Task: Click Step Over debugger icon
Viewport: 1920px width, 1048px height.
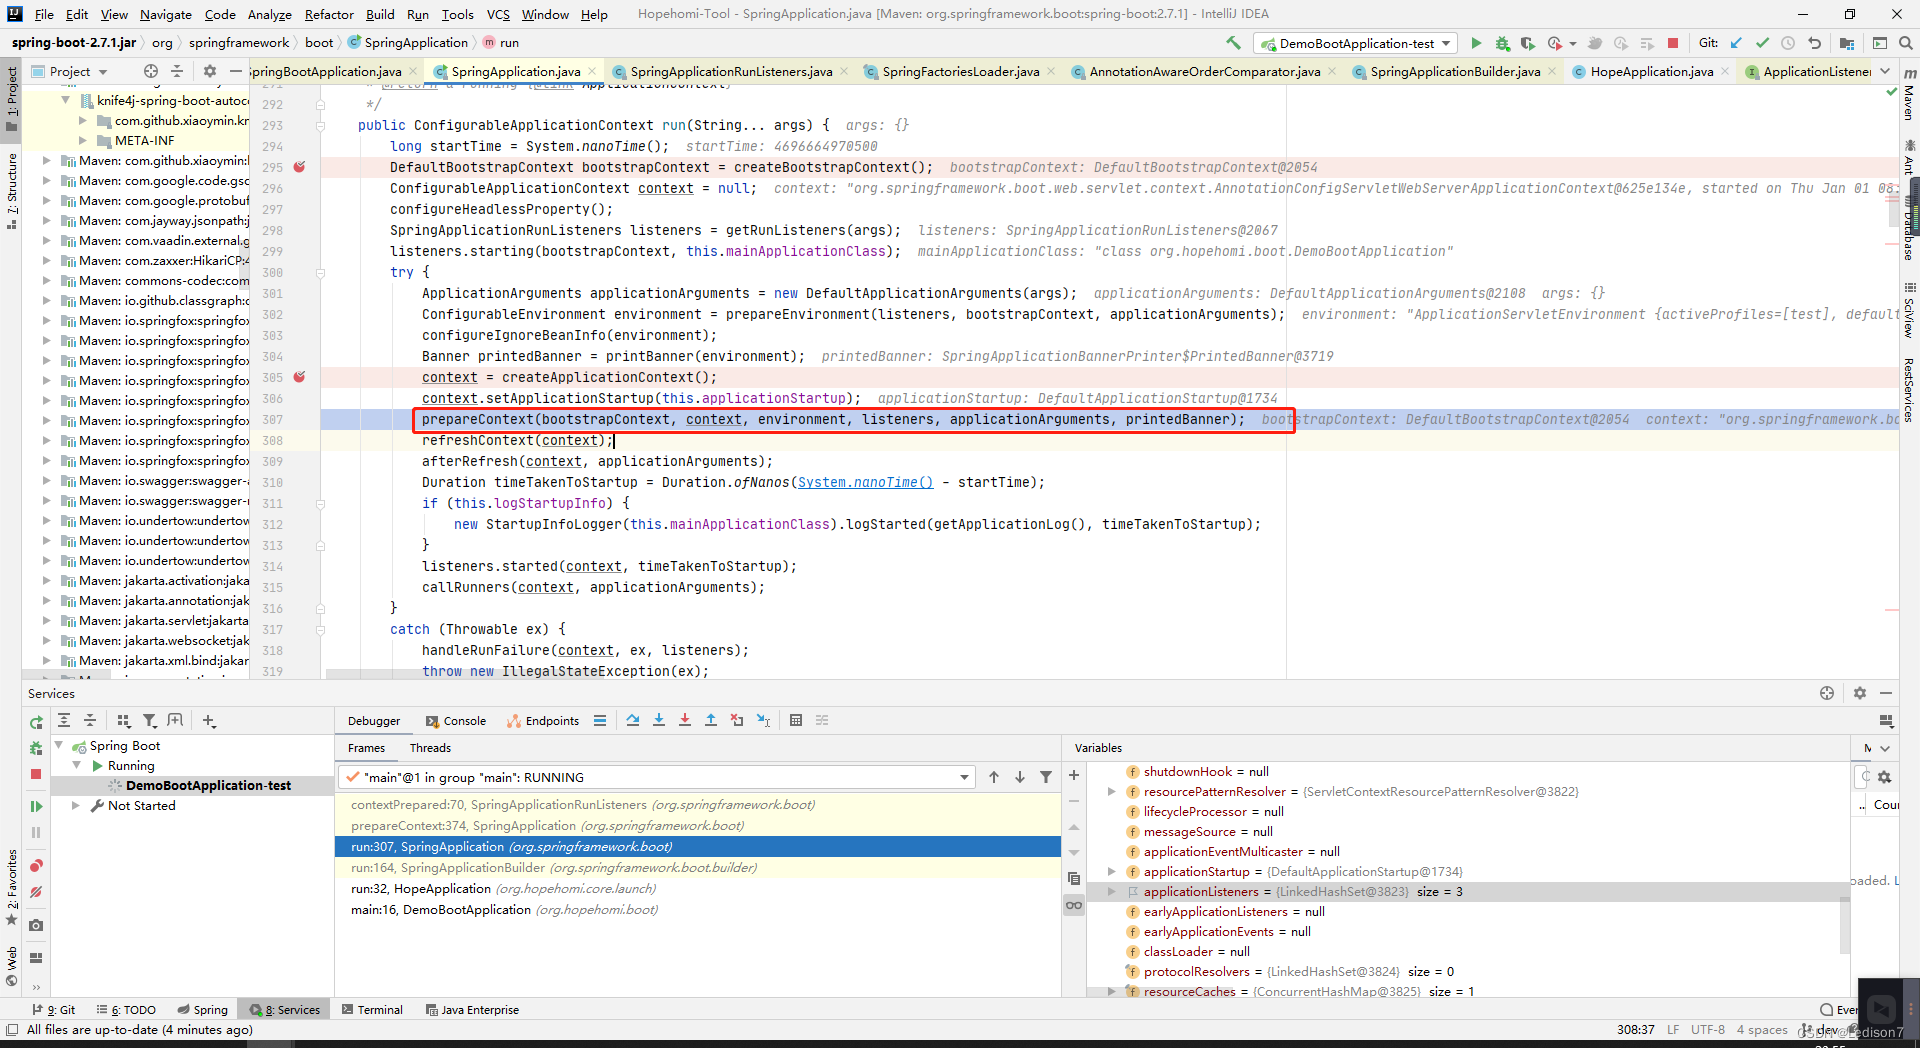Action: [633, 720]
